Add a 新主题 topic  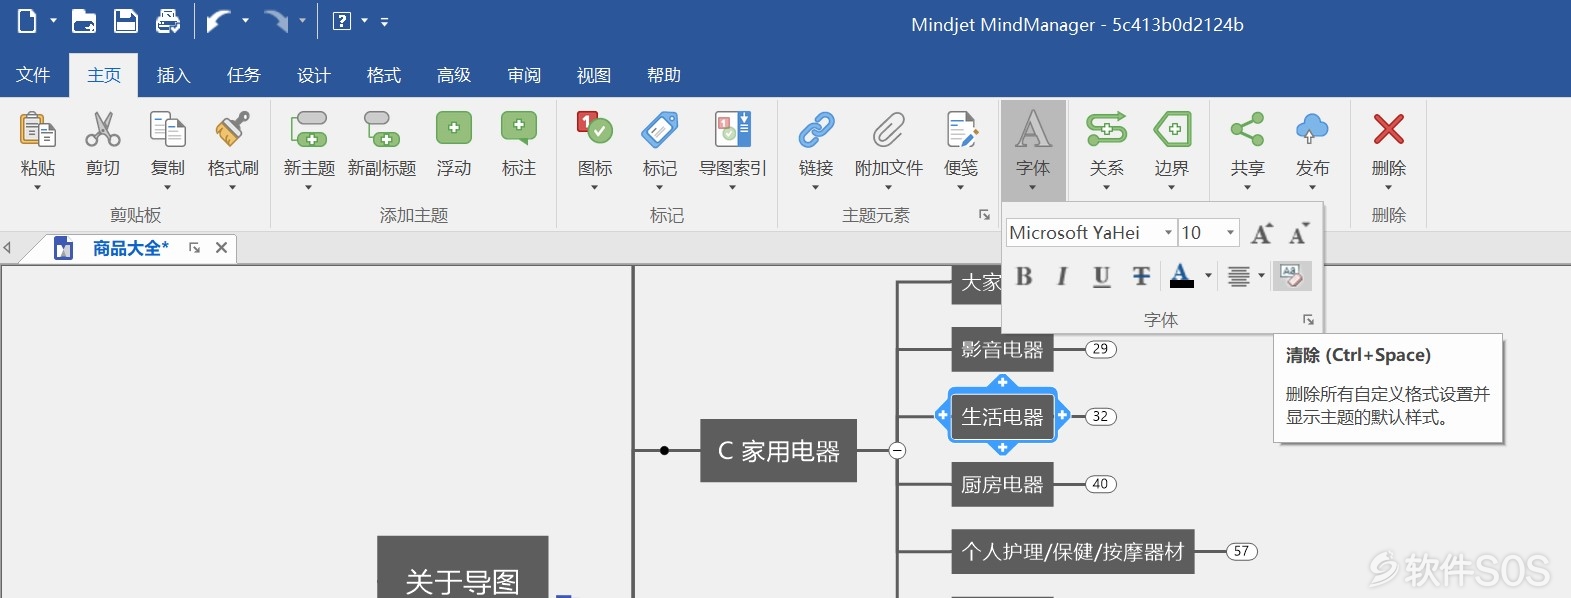[309, 148]
